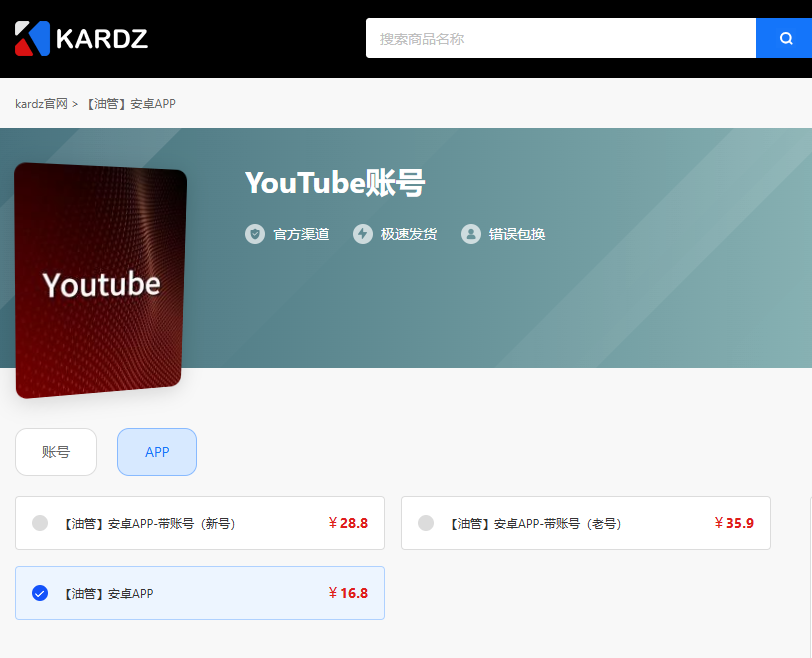This screenshot has width=812, height=658.
Task: Click the YouTube账号 title heading
Action: 335,183
